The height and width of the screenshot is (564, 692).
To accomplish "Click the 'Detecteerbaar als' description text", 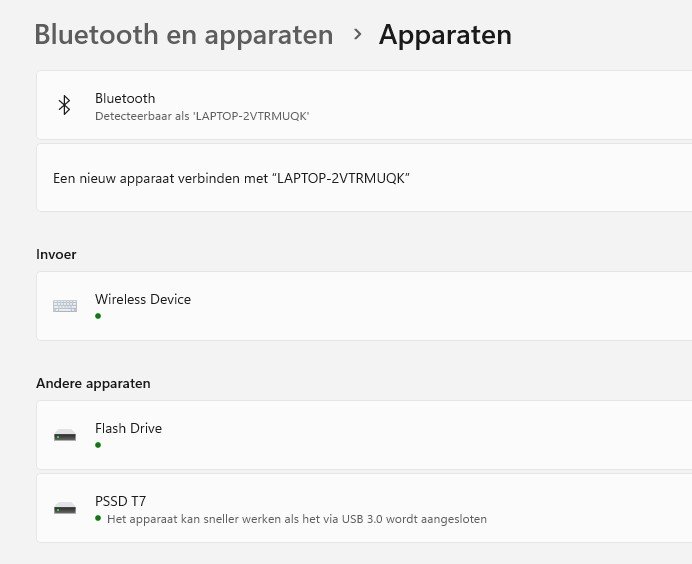I will [x=202, y=116].
